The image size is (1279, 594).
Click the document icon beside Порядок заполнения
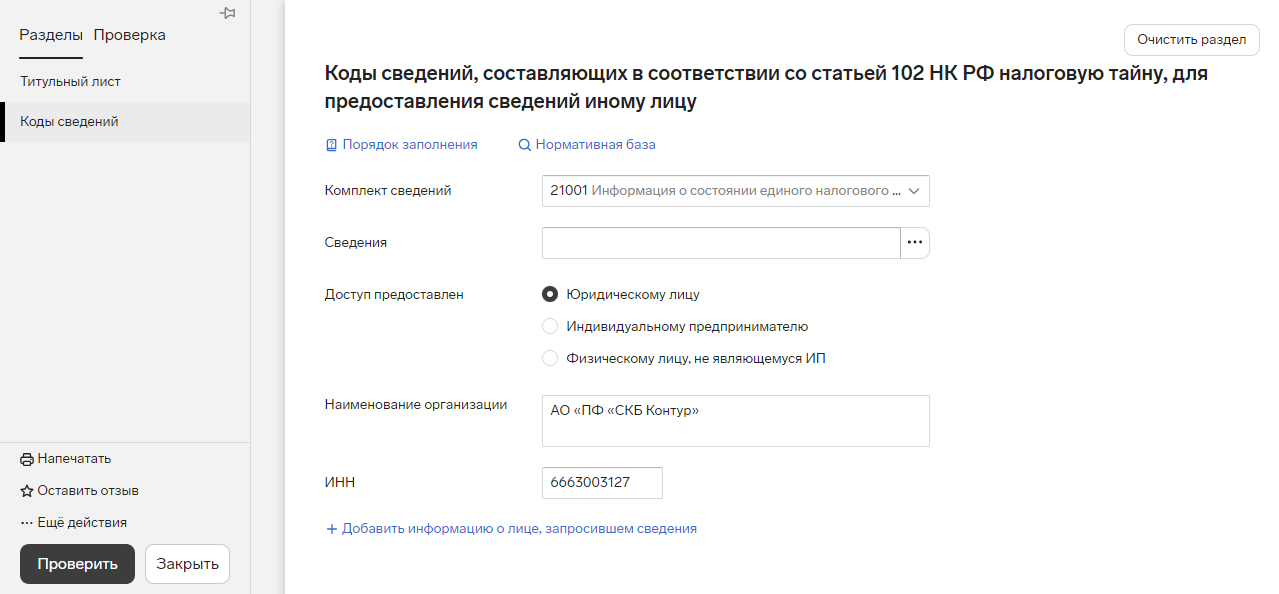[x=332, y=145]
